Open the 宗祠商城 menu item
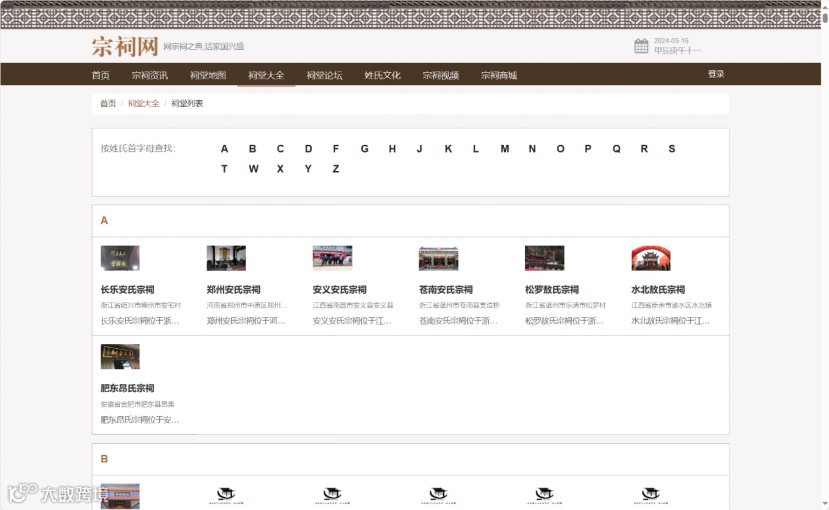829x510 pixels. pos(499,75)
